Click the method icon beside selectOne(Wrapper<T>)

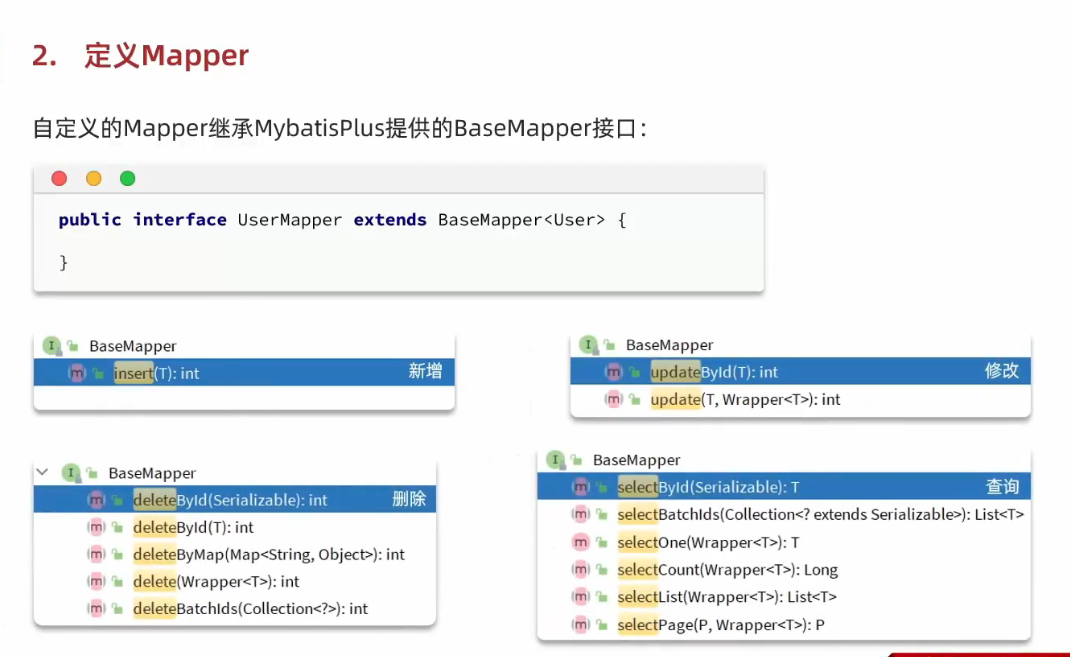coord(580,542)
